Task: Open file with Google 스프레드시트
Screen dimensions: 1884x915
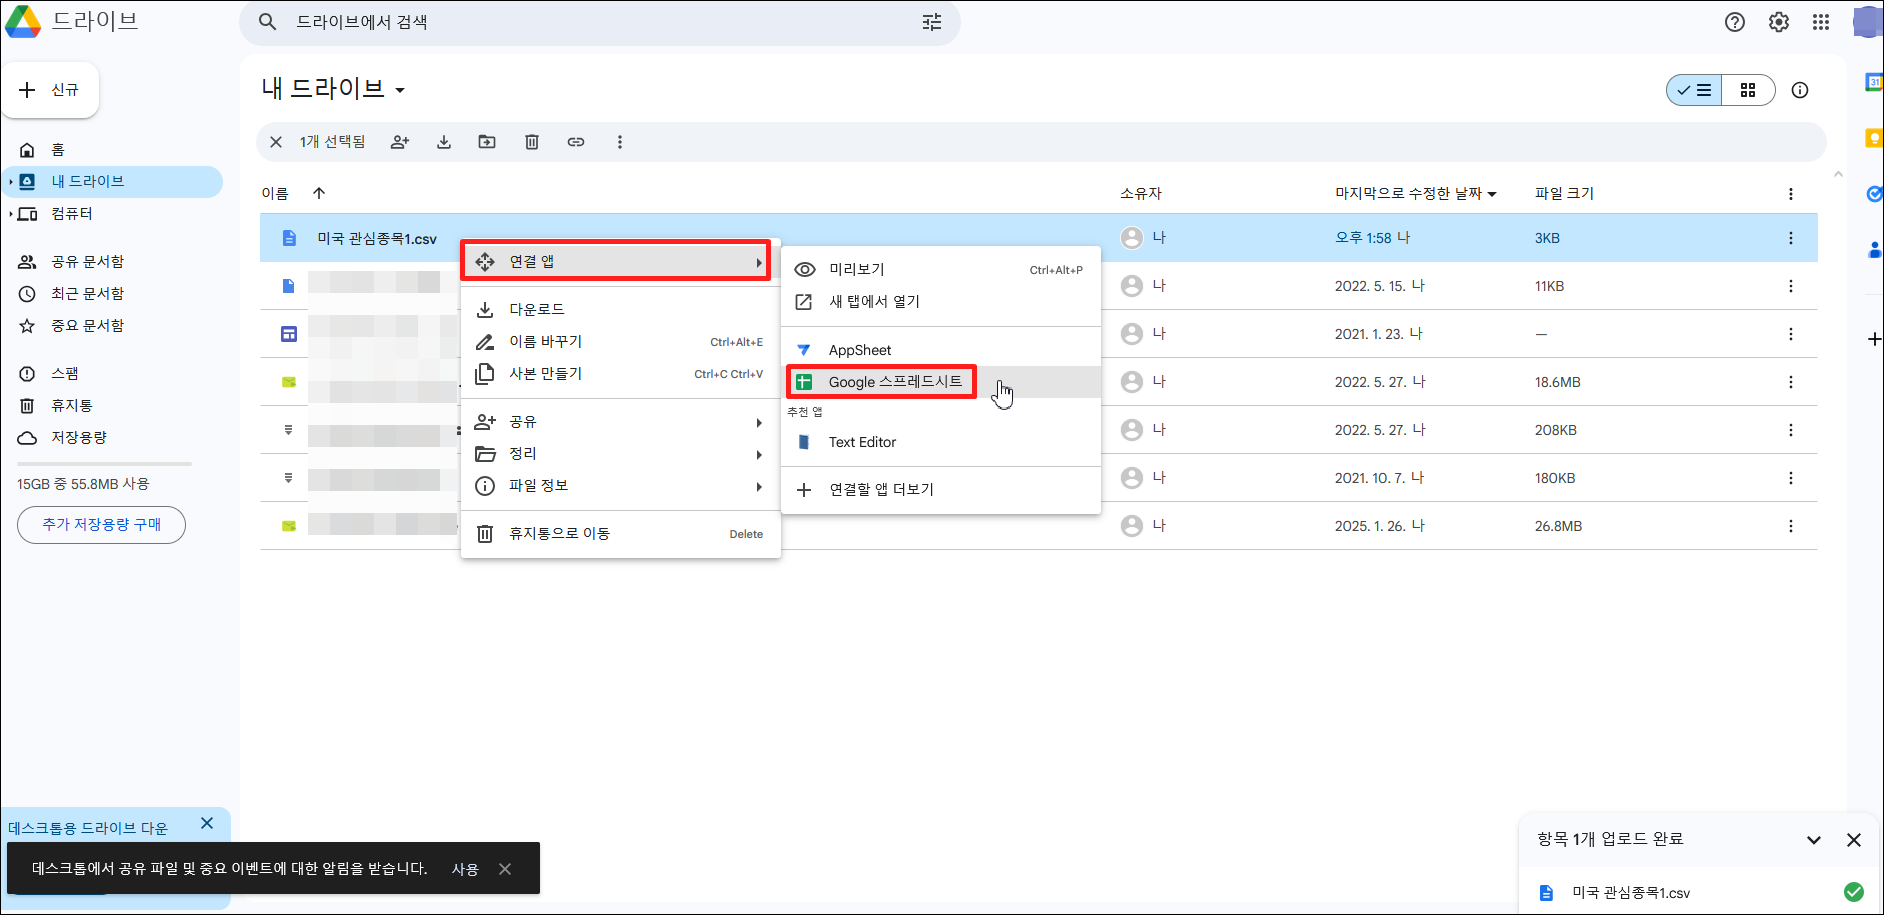Action: click(940, 382)
